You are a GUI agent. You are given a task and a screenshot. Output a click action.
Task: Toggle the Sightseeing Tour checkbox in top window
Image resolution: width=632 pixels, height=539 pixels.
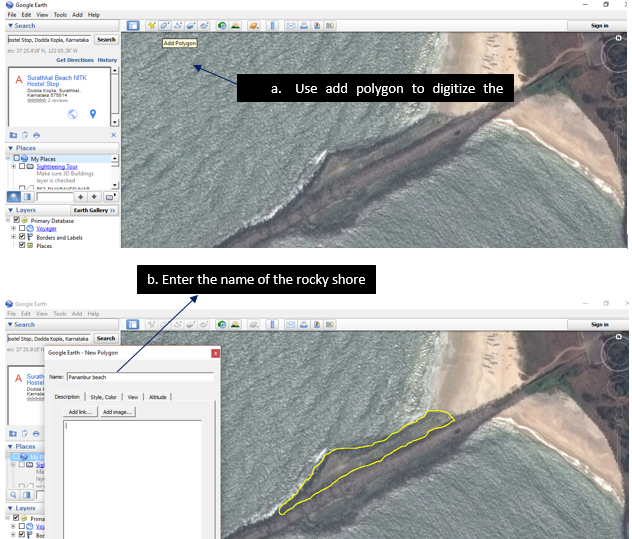coord(22,166)
